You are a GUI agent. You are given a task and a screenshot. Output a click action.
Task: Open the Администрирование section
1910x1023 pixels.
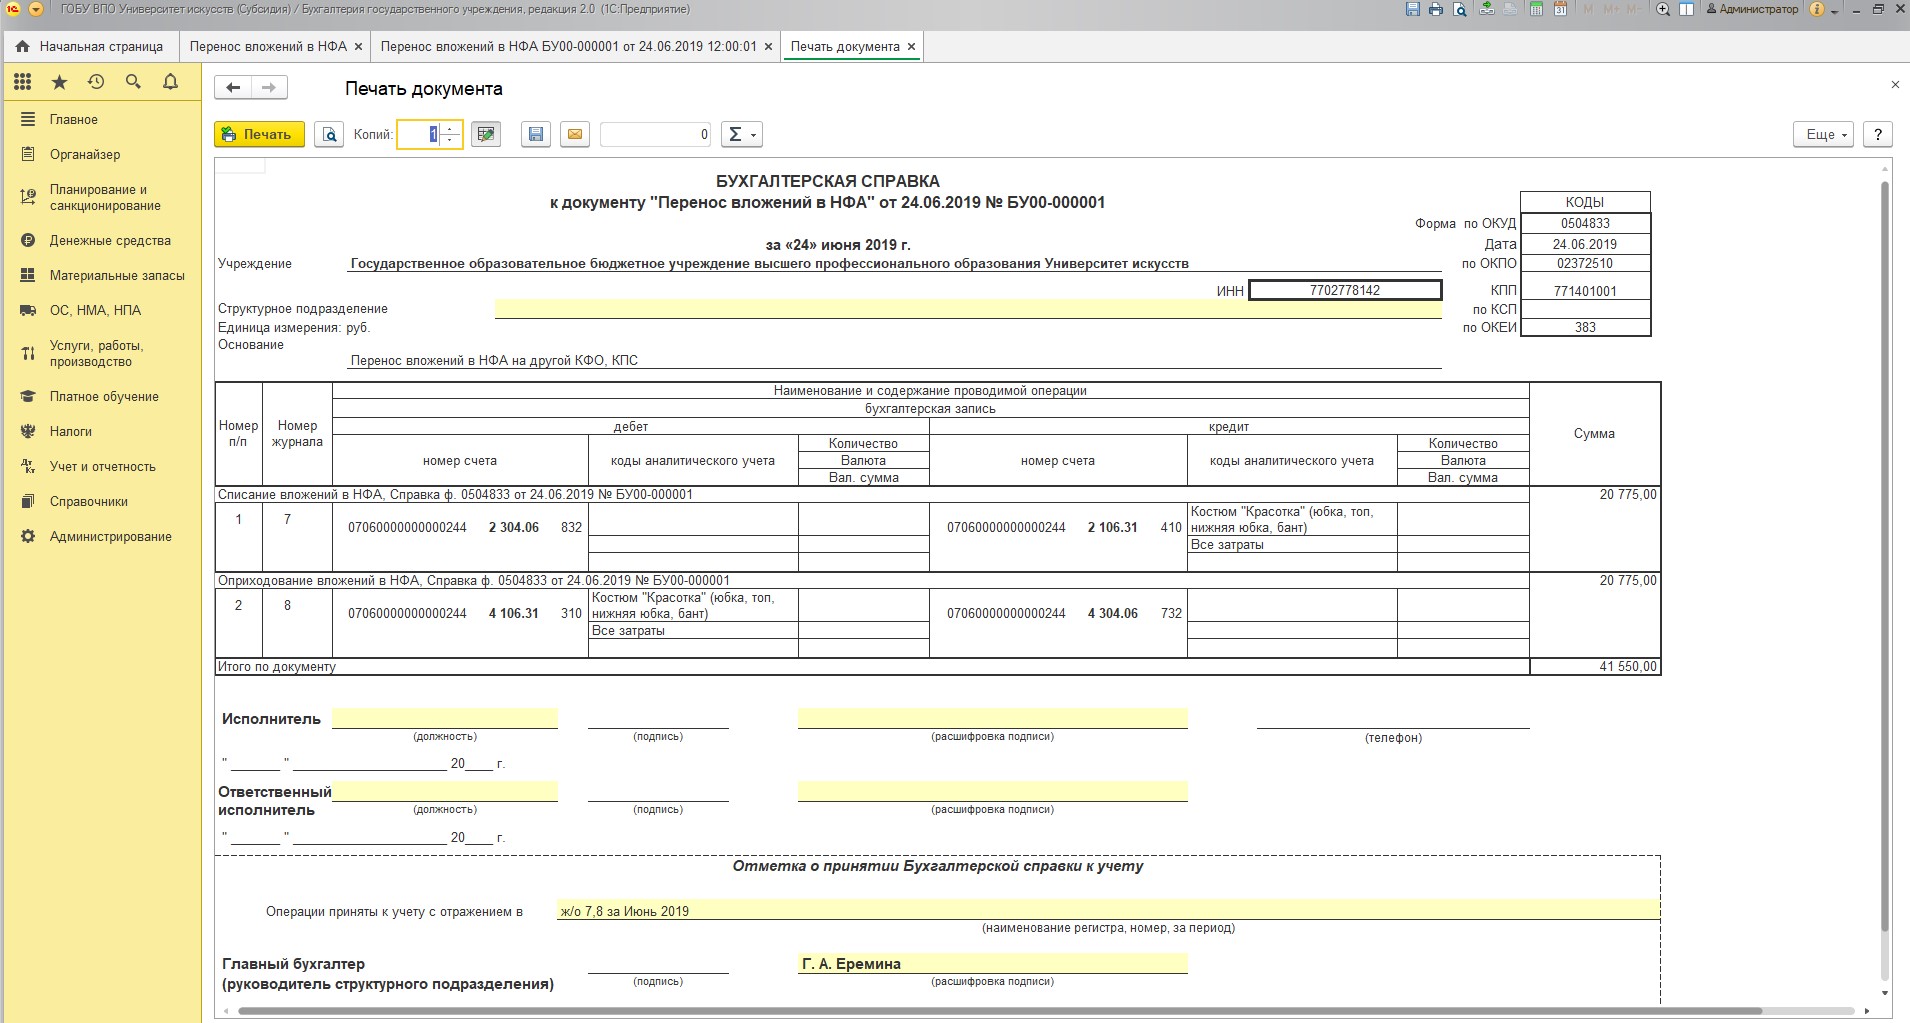(x=100, y=536)
